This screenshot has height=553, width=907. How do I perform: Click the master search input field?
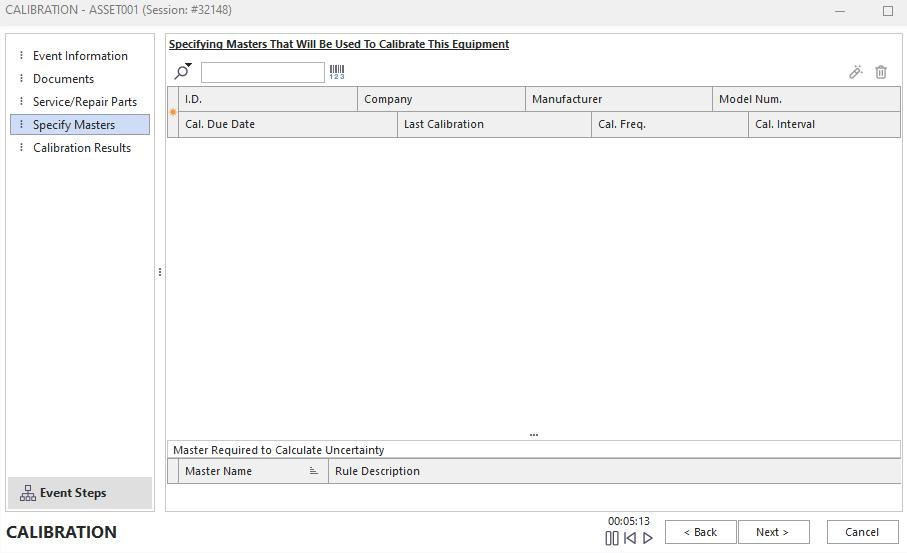click(x=263, y=72)
